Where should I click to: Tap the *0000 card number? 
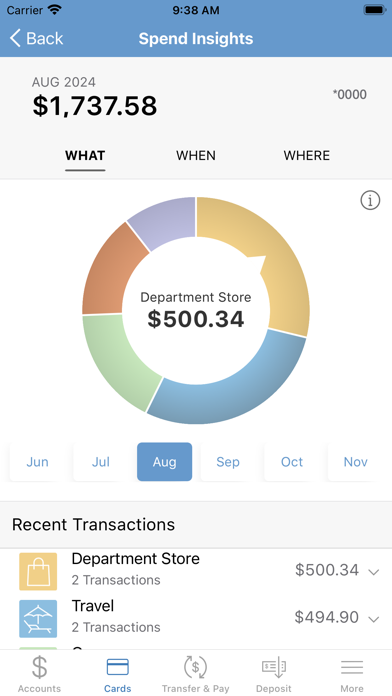click(350, 95)
